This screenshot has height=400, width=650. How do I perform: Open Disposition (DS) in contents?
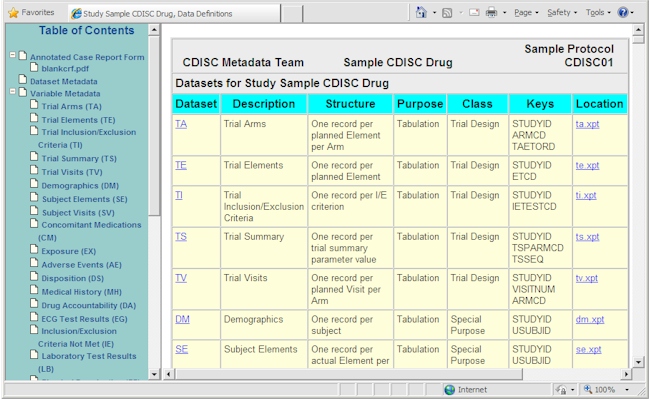tap(73, 279)
